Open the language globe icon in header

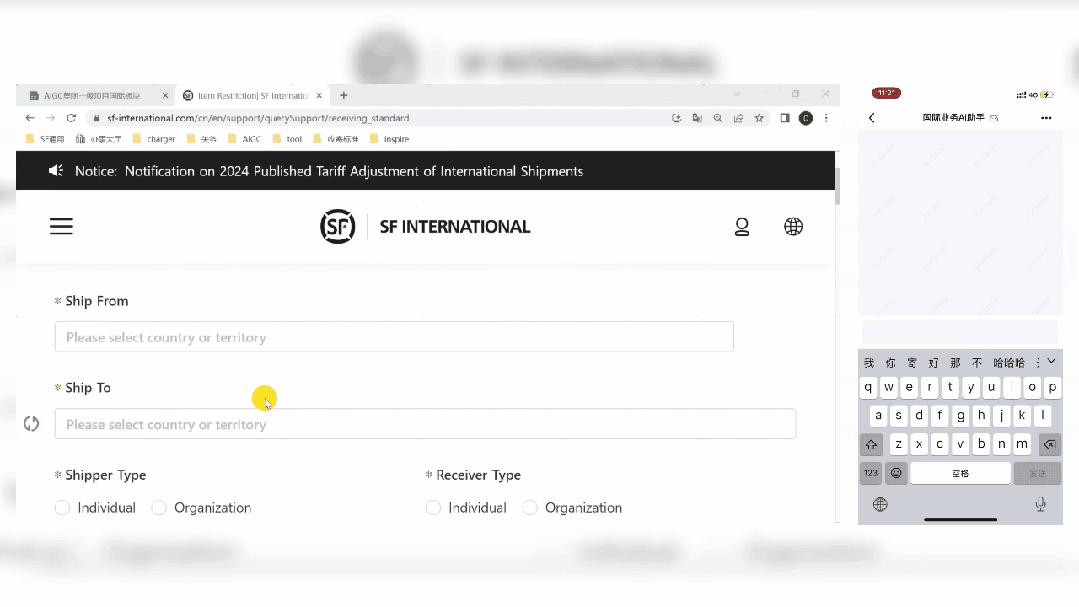[793, 227]
